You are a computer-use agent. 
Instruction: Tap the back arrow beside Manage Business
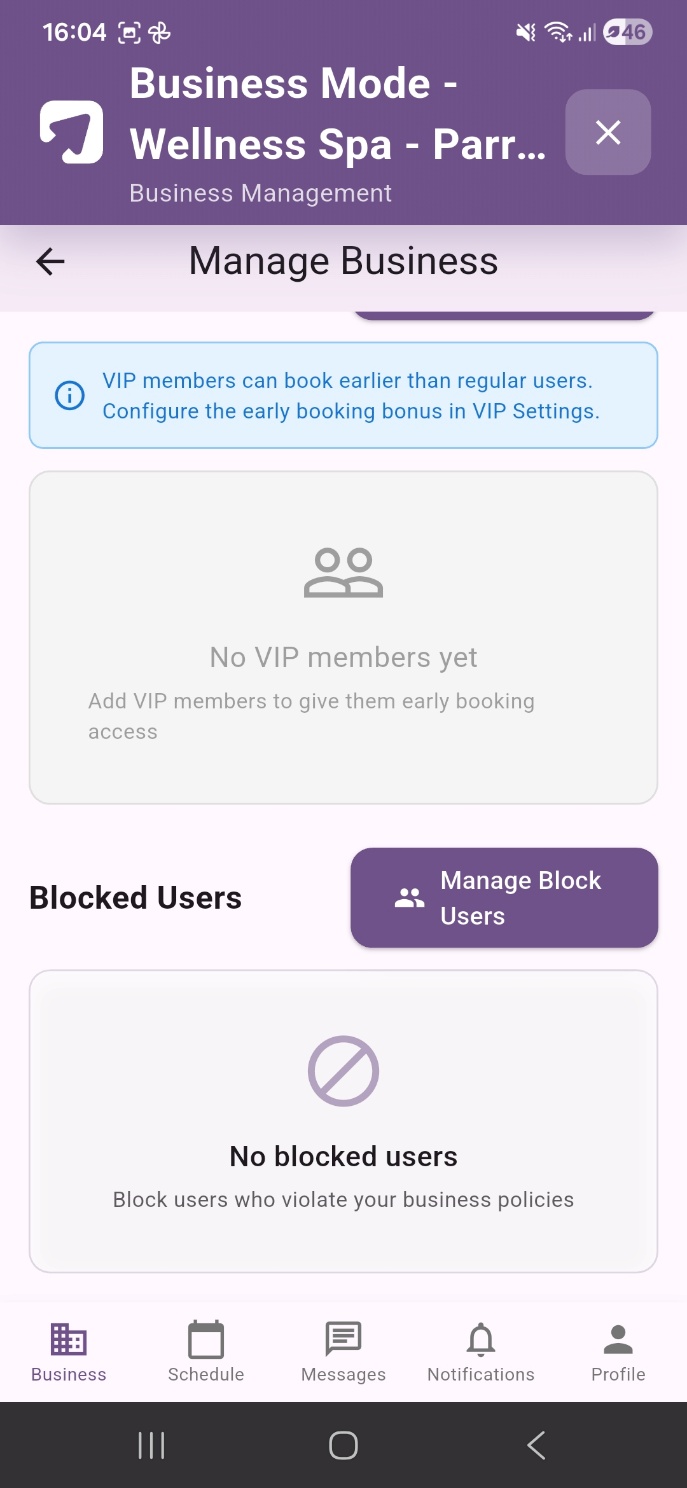(x=50, y=262)
